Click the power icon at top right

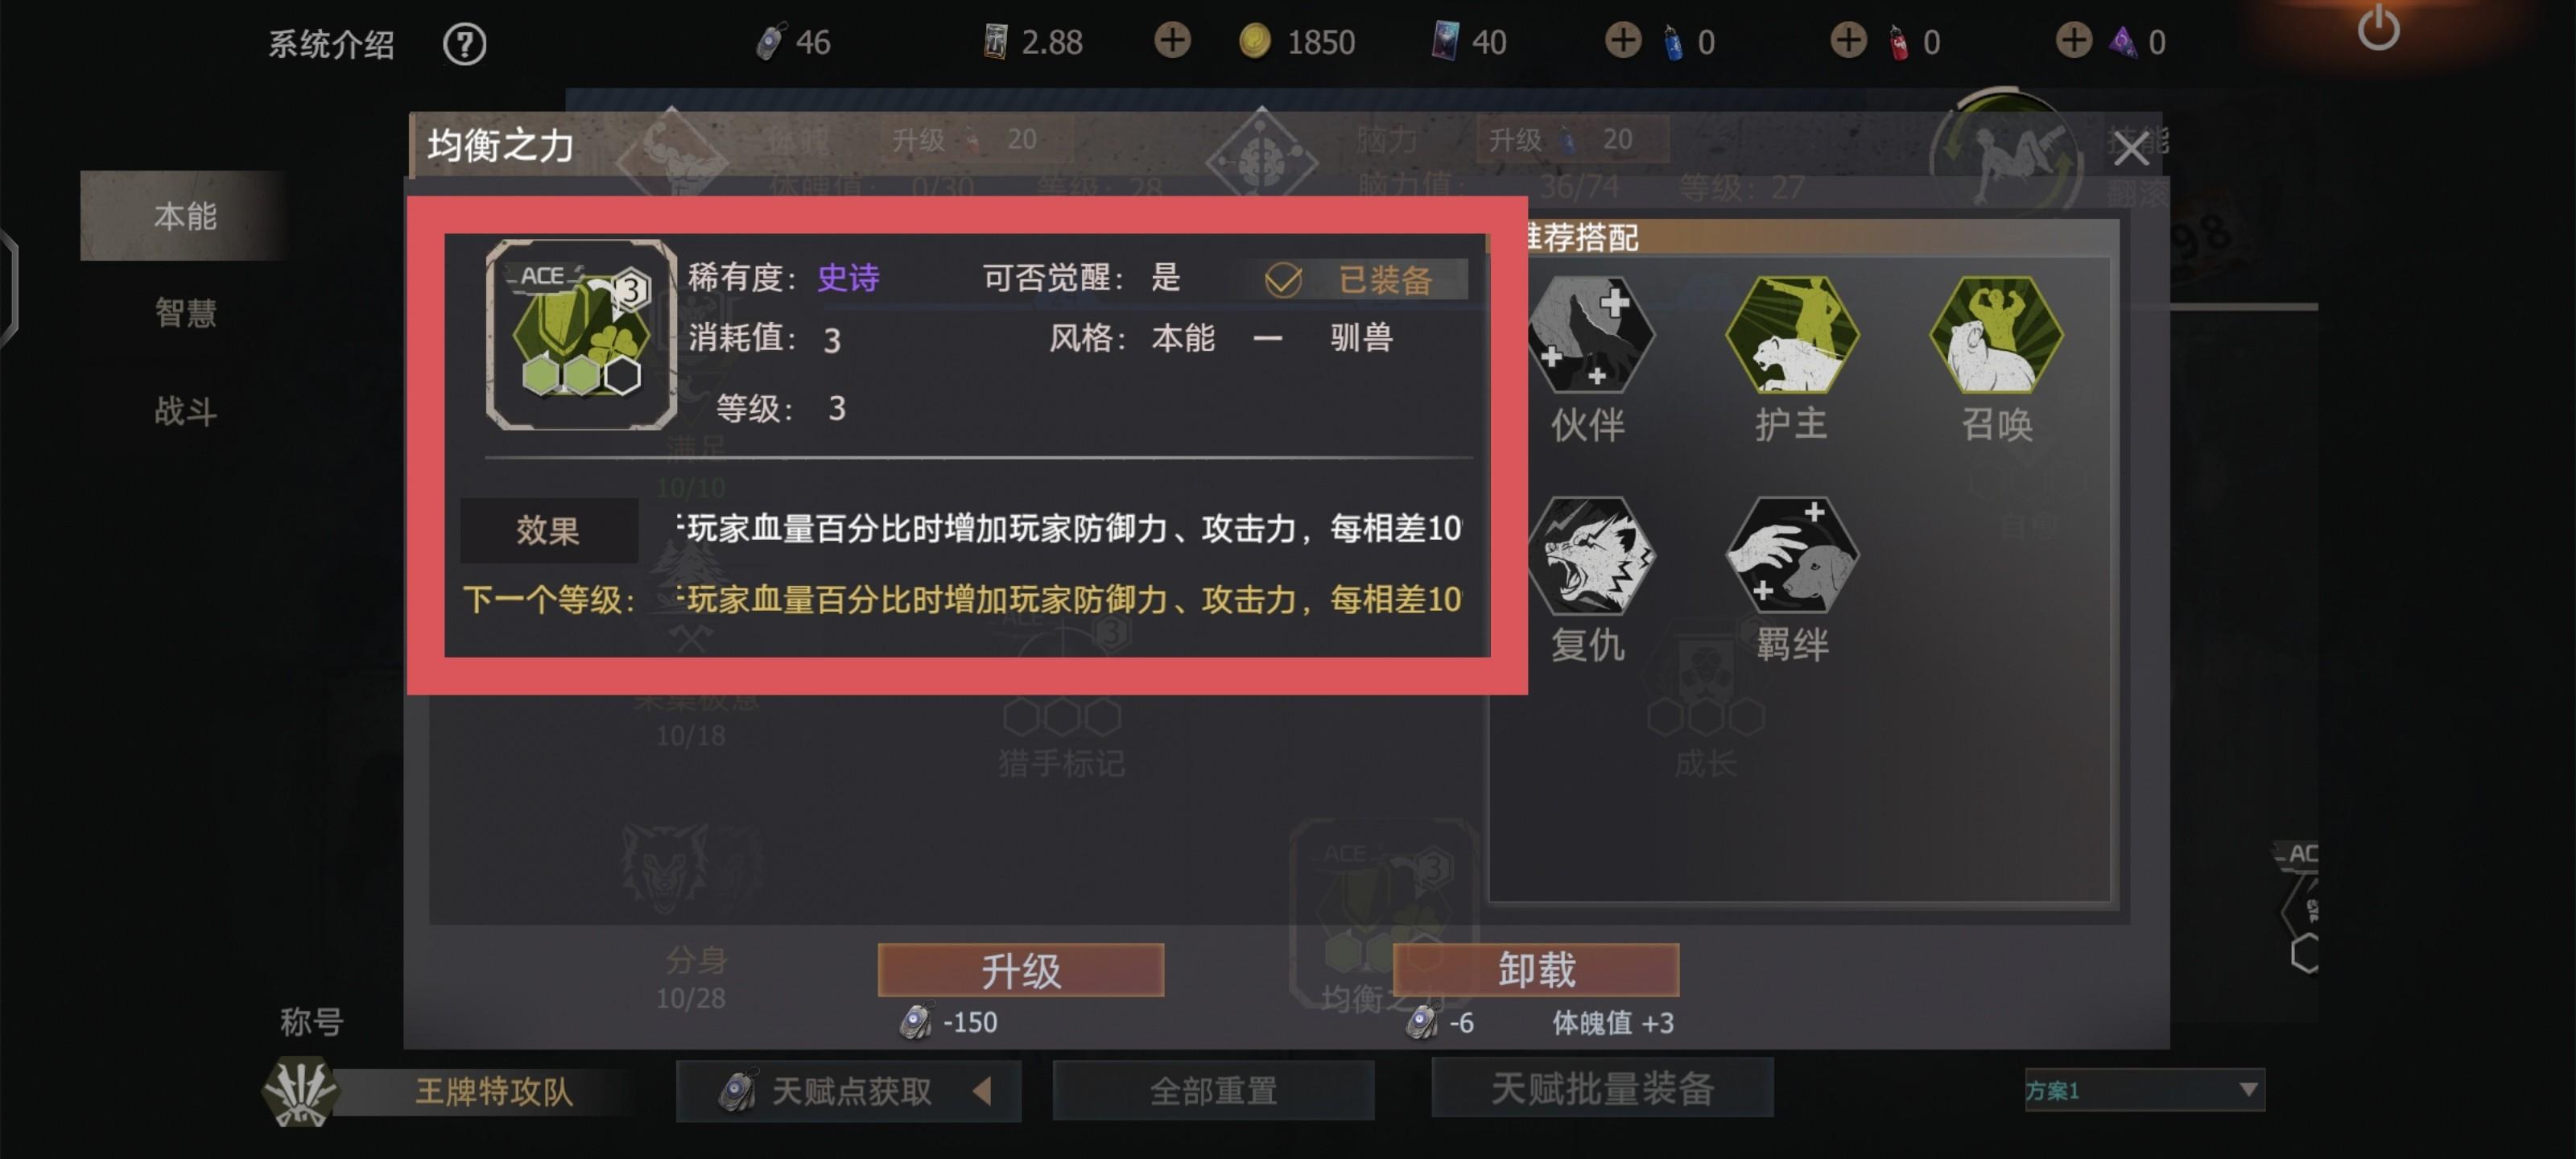coord(2378,29)
